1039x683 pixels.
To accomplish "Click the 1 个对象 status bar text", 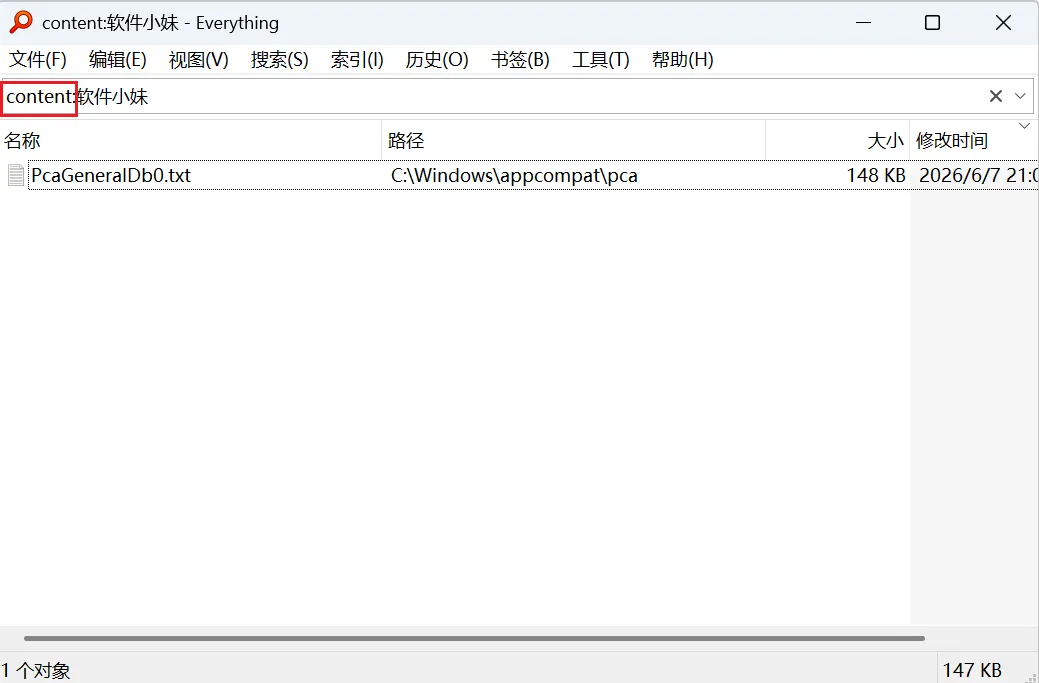I will pyautogui.click(x=36, y=670).
